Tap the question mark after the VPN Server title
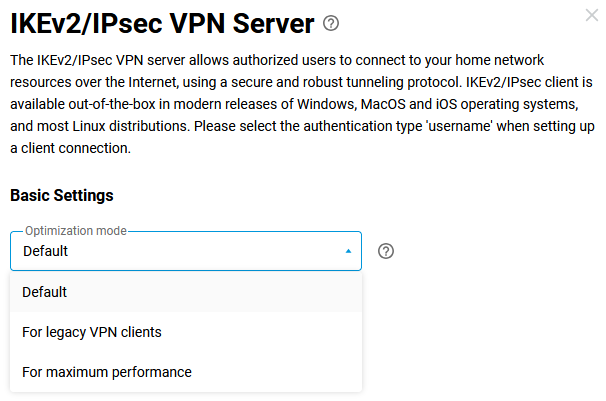 [332, 22]
